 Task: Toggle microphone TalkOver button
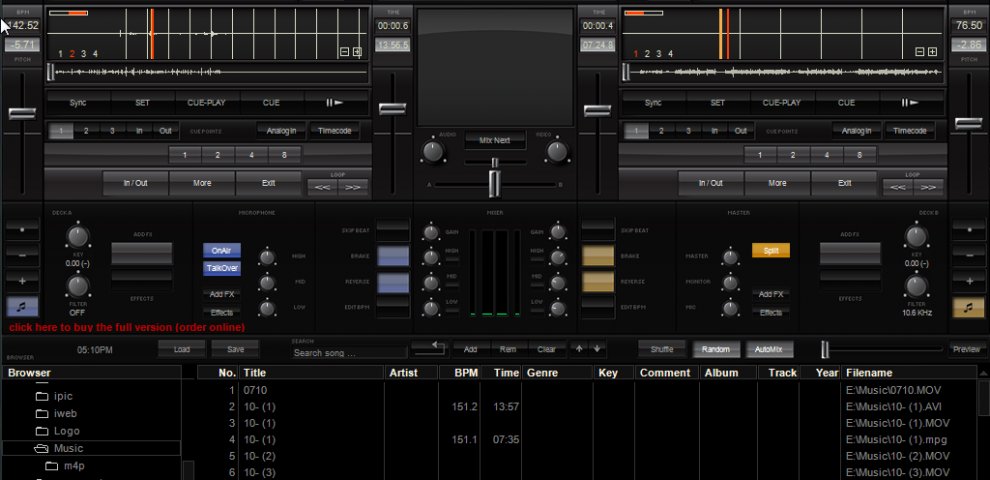point(222,268)
